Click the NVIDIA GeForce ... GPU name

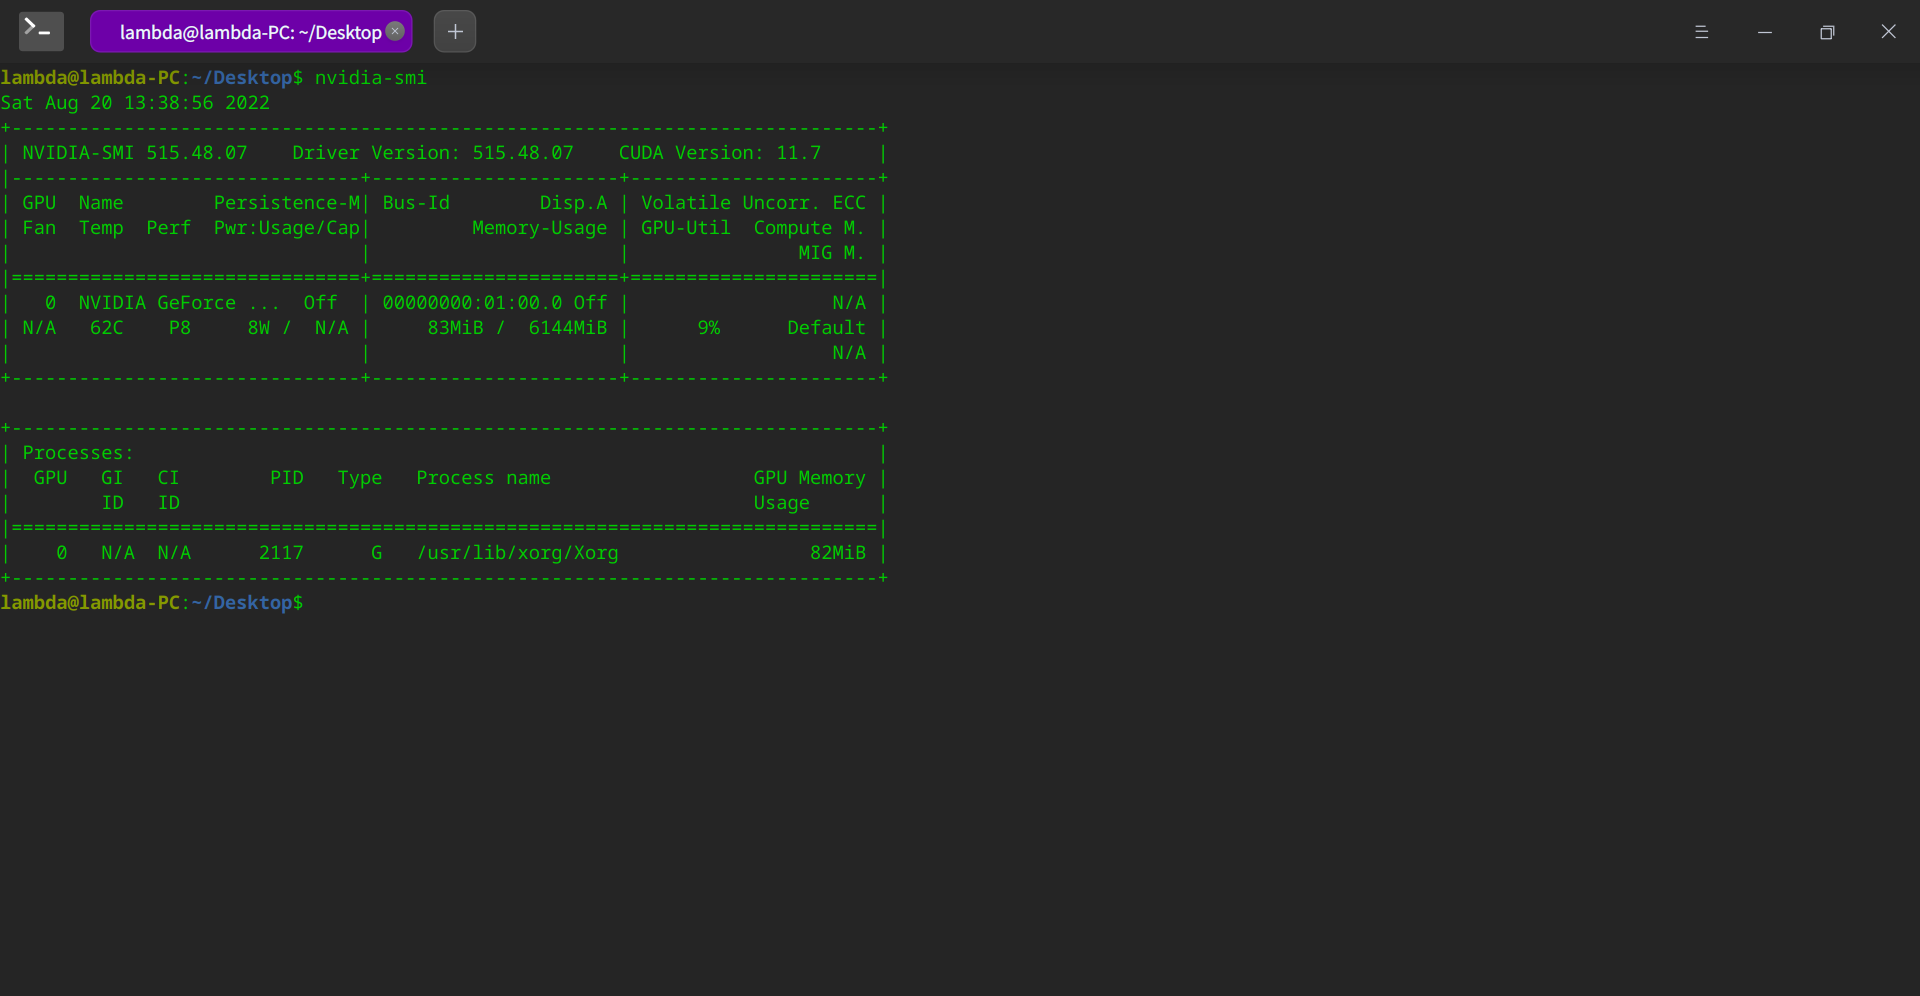pyautogui.click(x=179, y=303)
